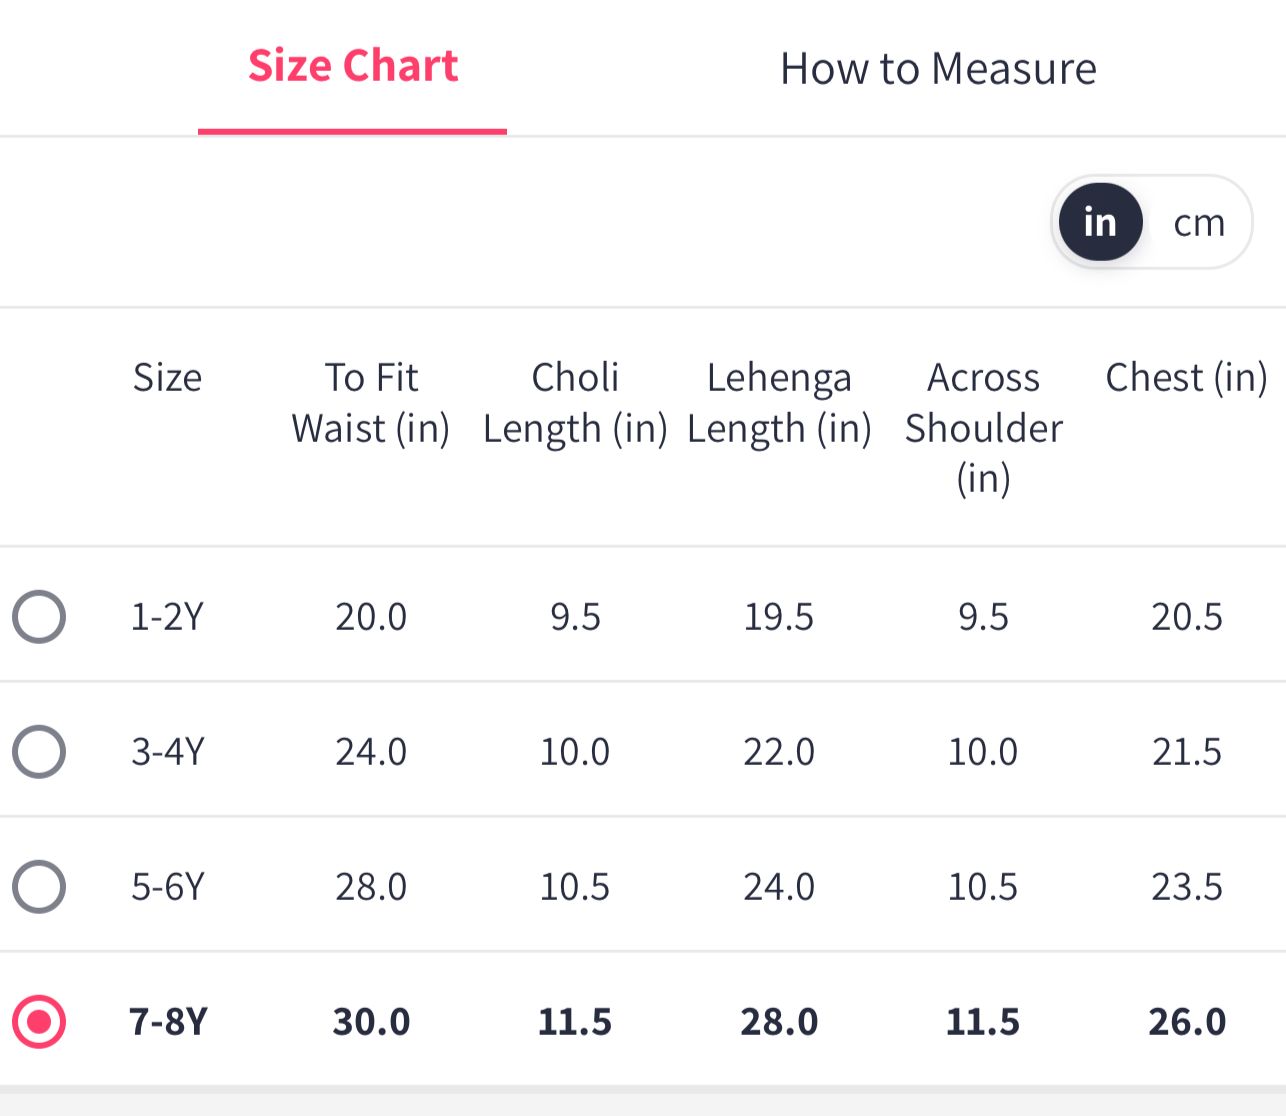Click the To Fit Waist column header

point(371,403)
